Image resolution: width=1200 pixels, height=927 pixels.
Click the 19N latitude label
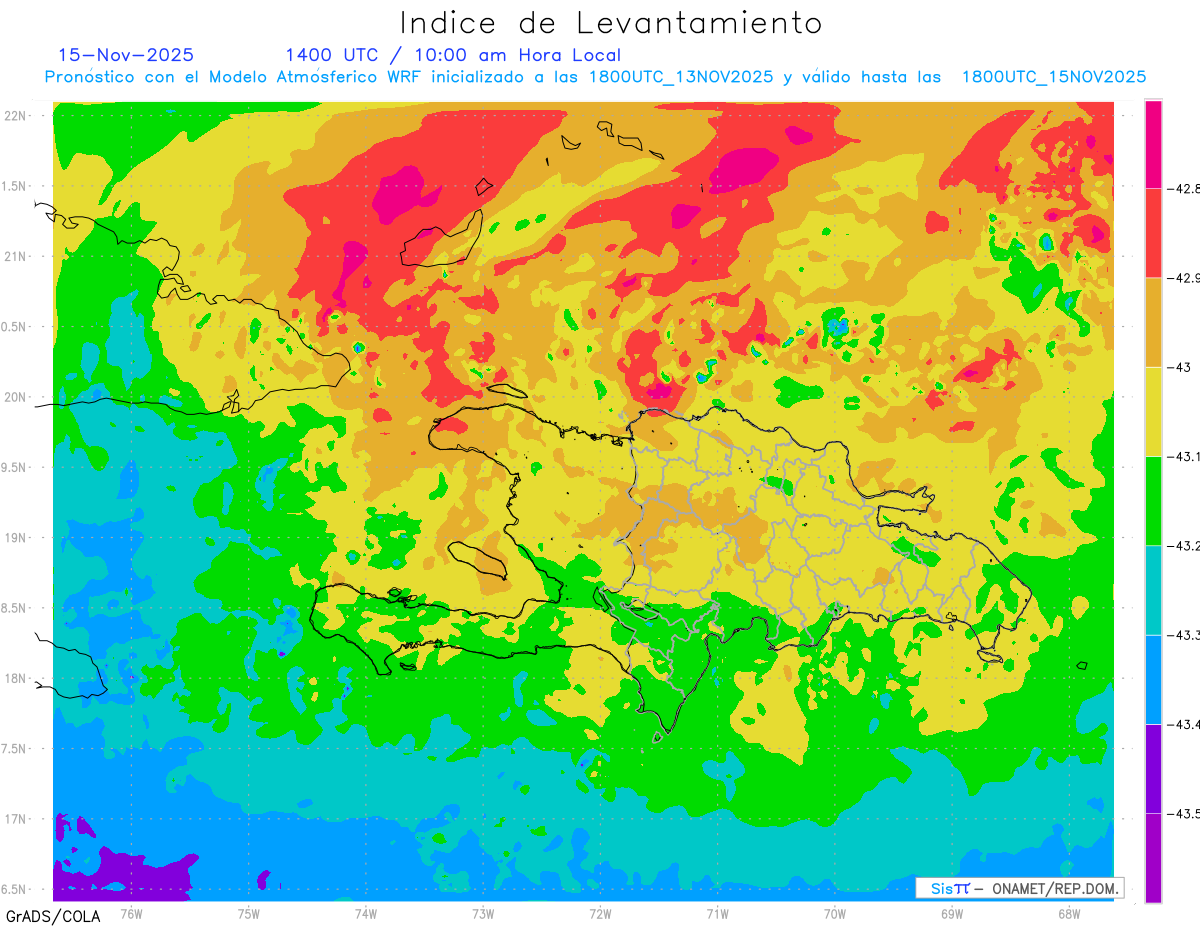(15, 538)
